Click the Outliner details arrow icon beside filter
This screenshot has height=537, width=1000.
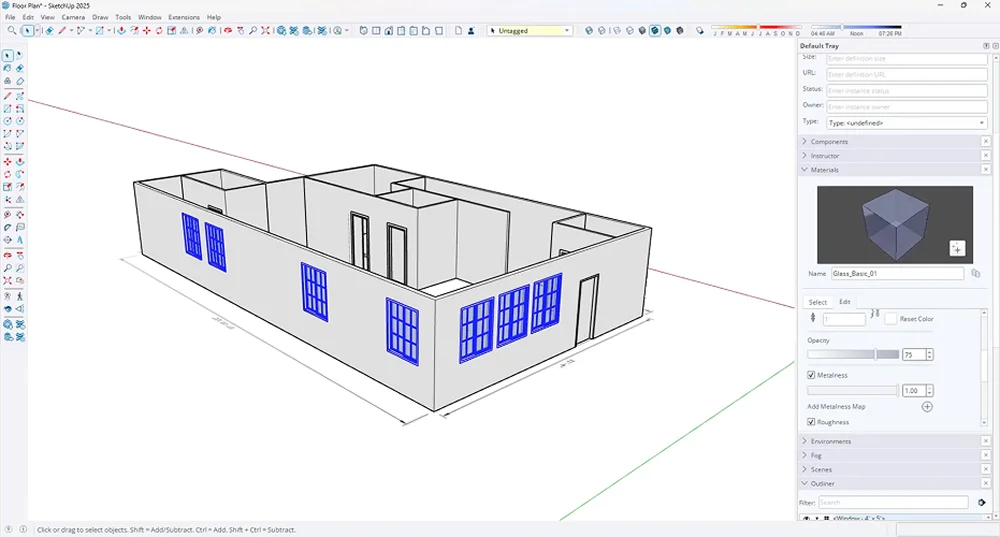coord(982,502)
